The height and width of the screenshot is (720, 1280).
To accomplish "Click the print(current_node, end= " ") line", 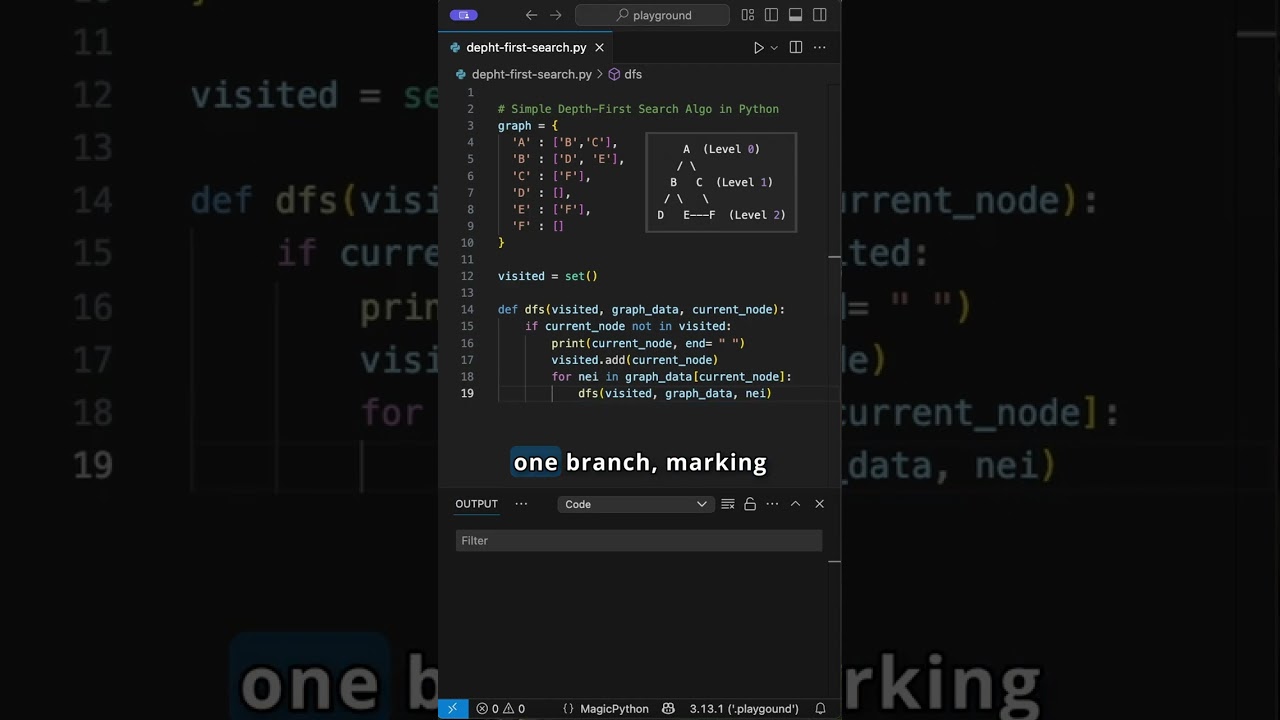I will click(x=648, y=343).
